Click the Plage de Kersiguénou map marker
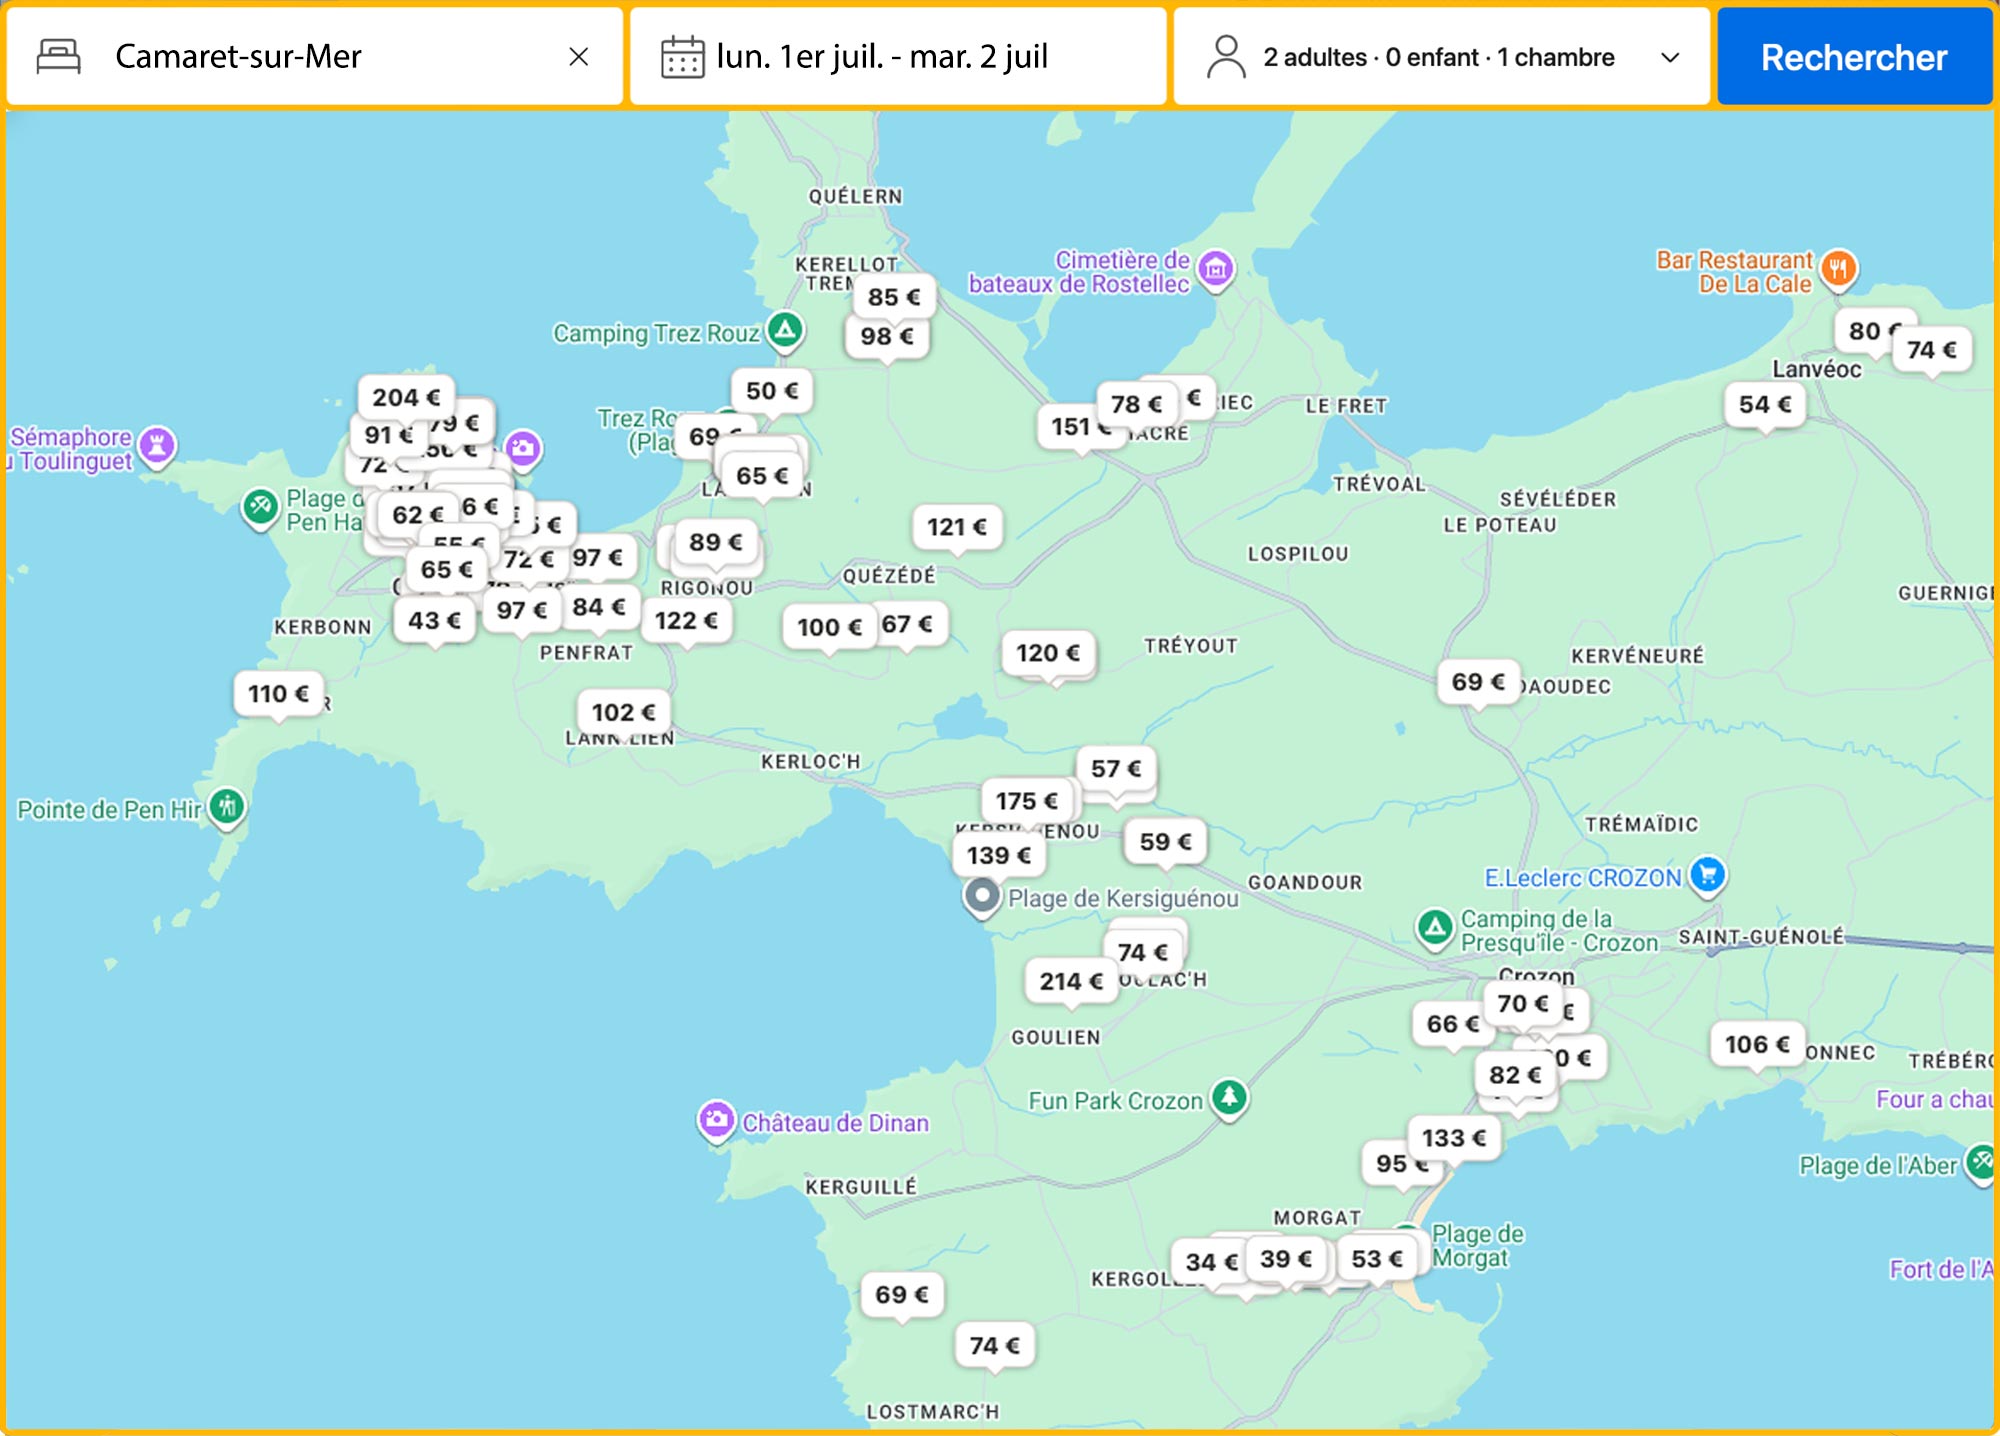Viewport: 2000px width, 1436px height. [983, 897]
